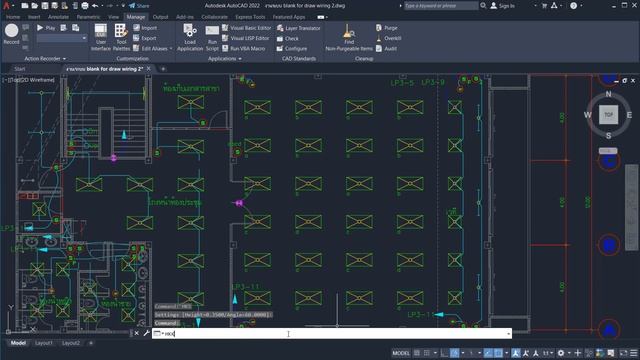Open the Visual Basic Editor

(x=247, y=28)
